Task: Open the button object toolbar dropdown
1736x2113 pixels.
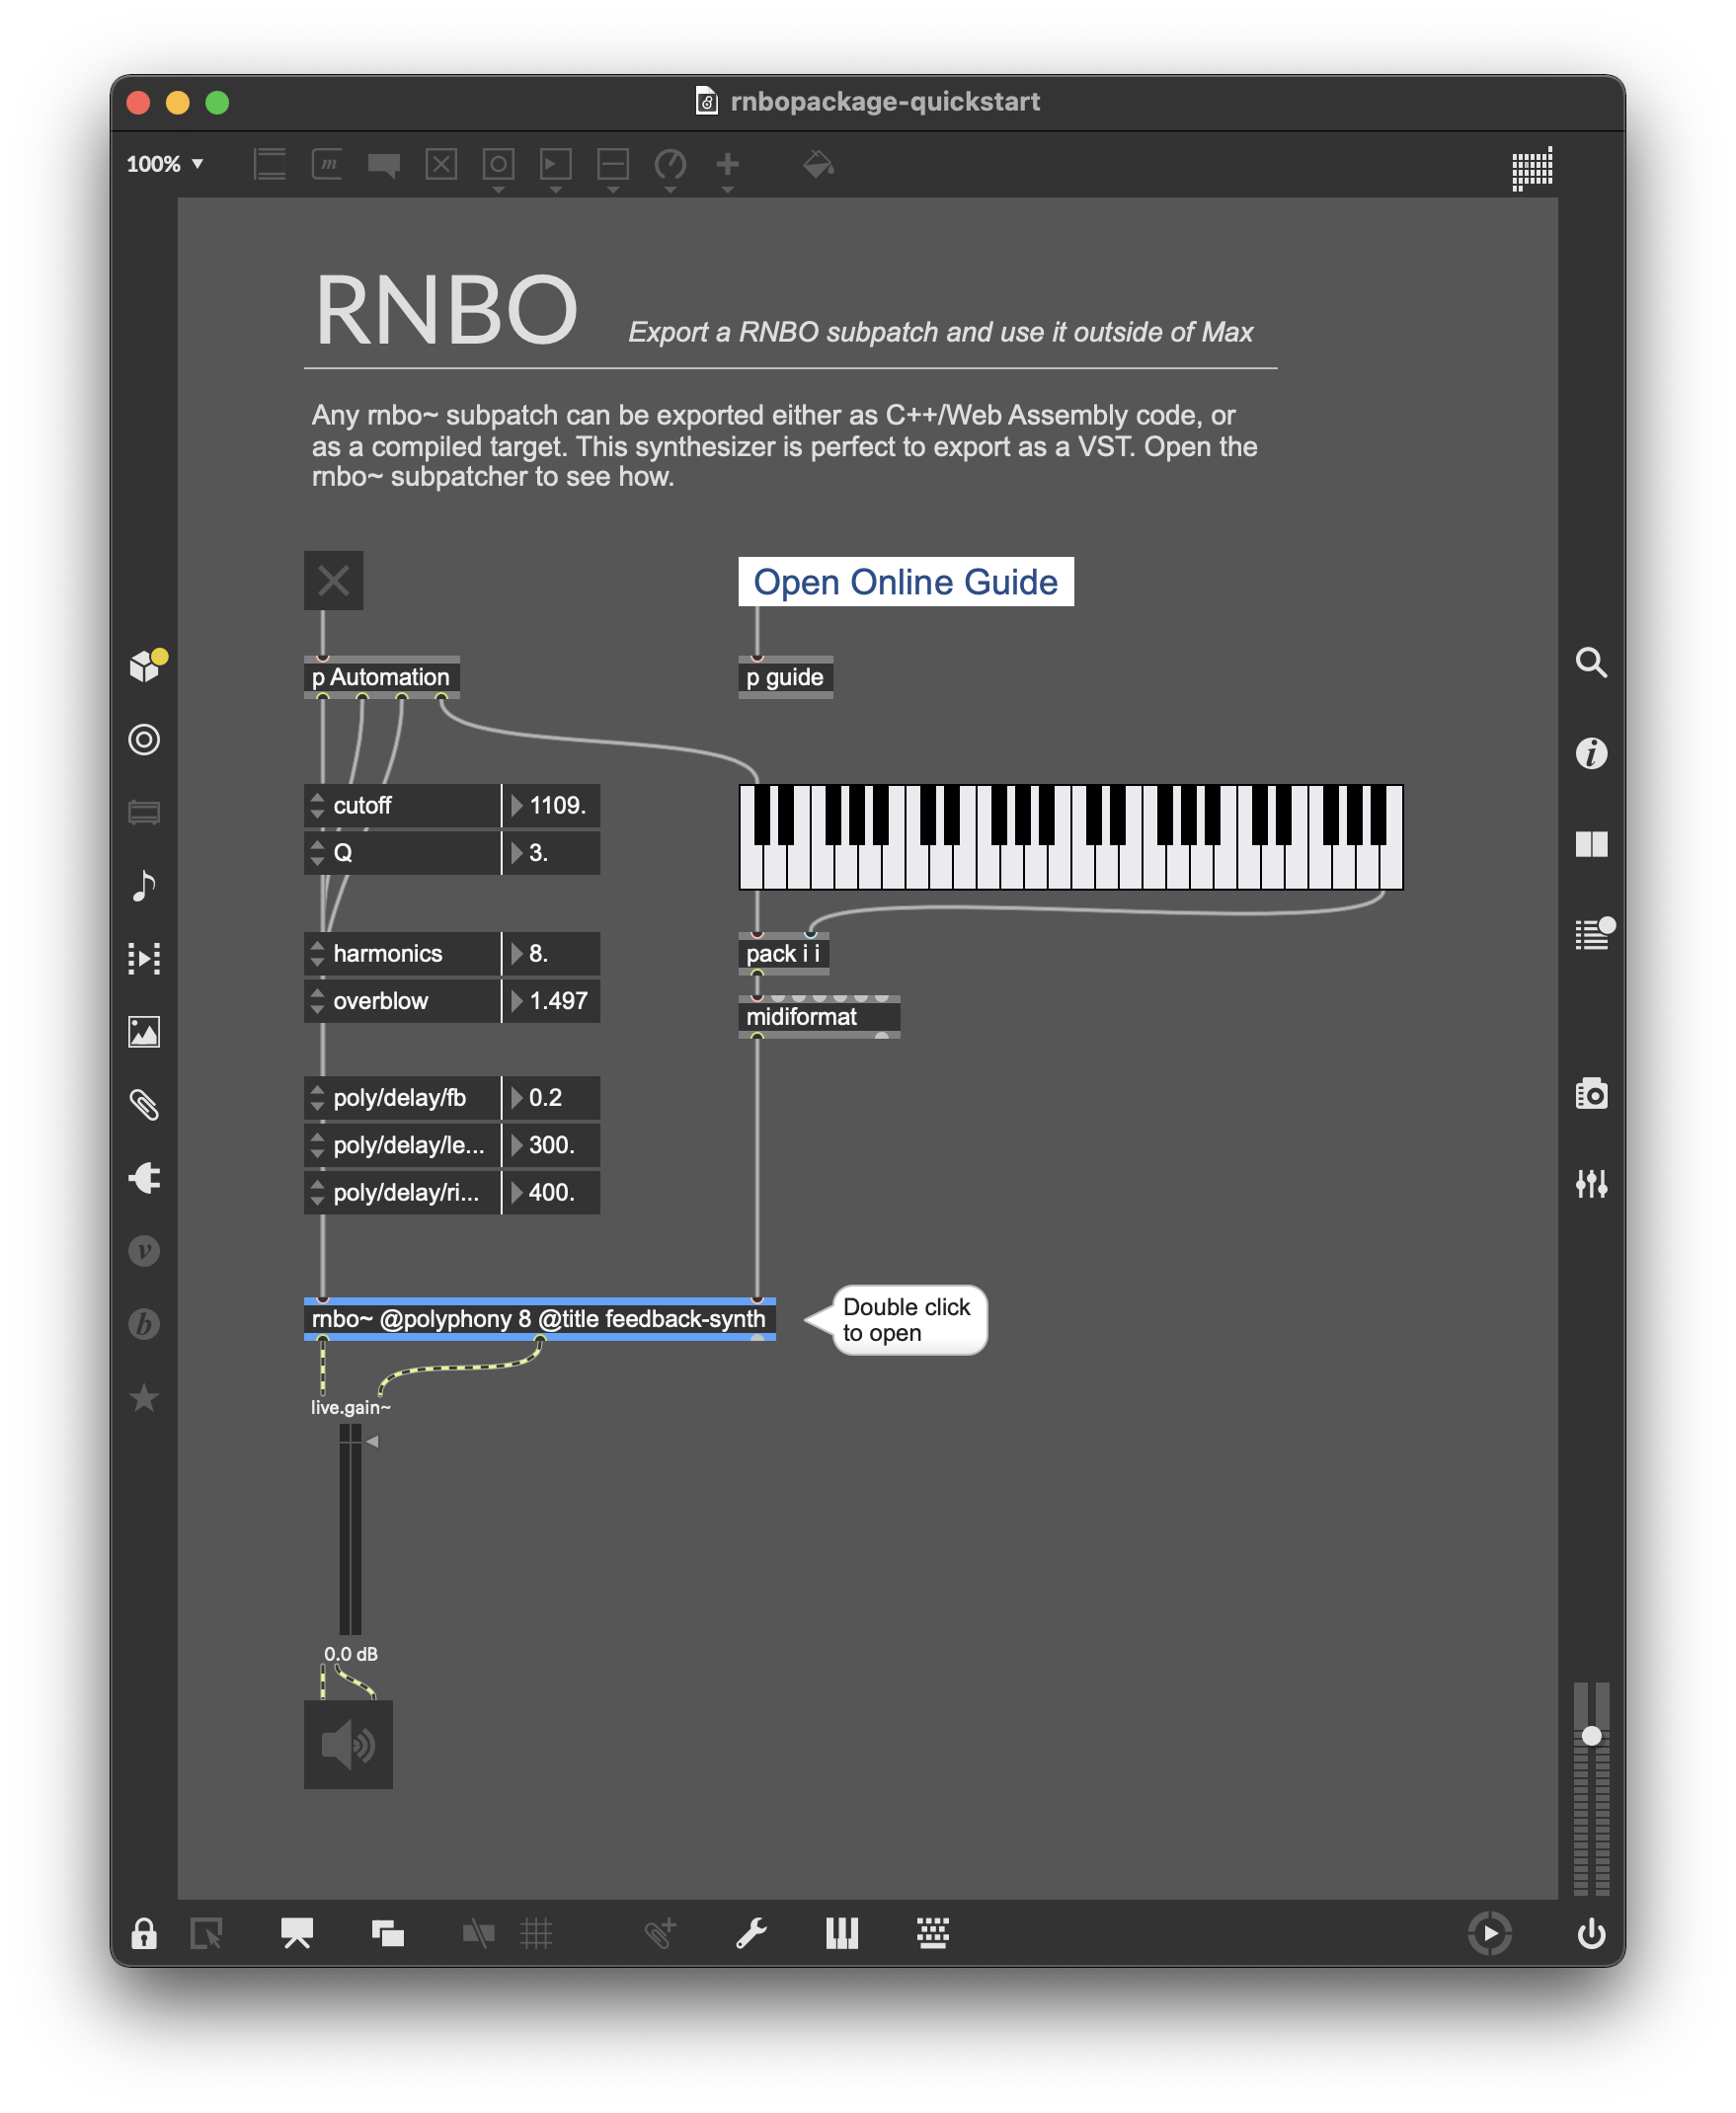Action: tap(498, 168)
